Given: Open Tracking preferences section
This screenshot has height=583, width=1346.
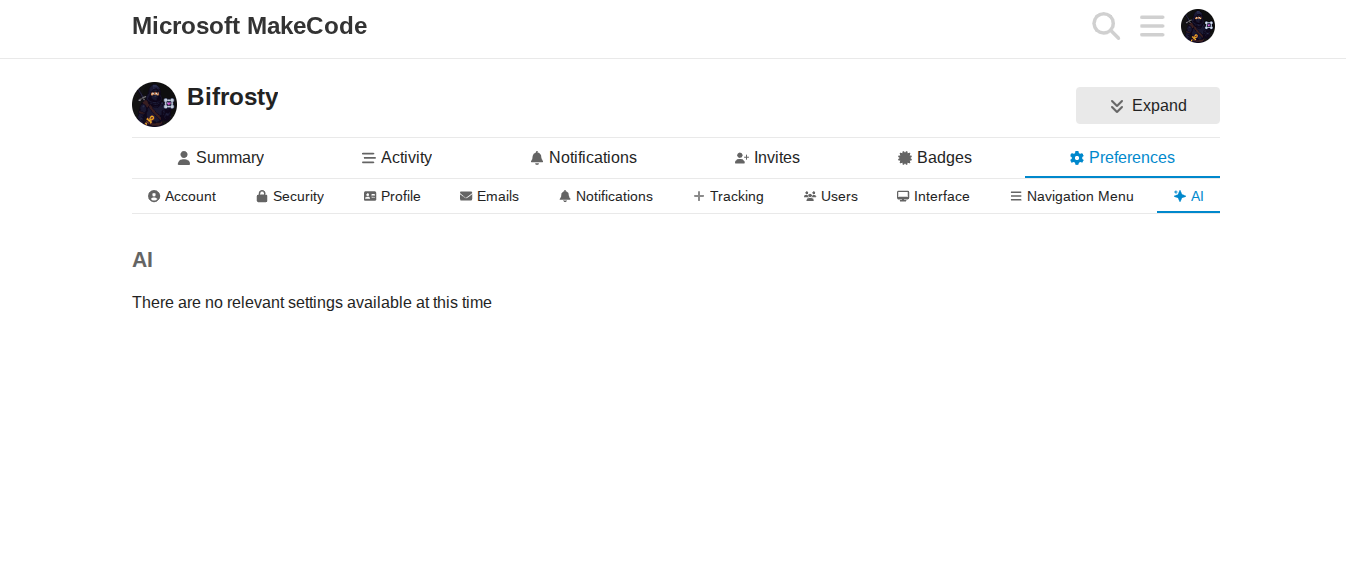Looking at the screenshot, I should click(728, 196).
